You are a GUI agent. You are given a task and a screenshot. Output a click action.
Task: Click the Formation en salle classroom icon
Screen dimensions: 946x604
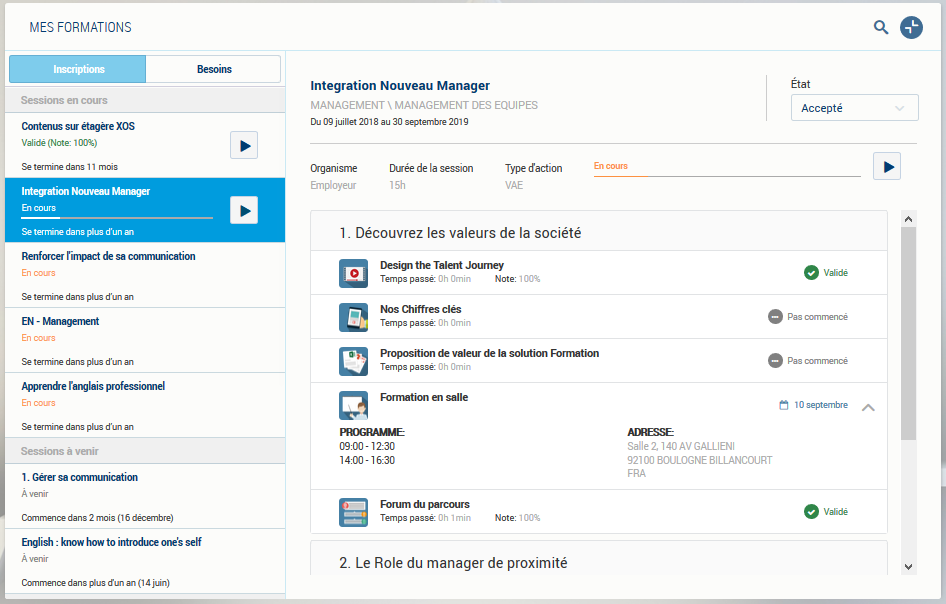(x=353, y=405)
